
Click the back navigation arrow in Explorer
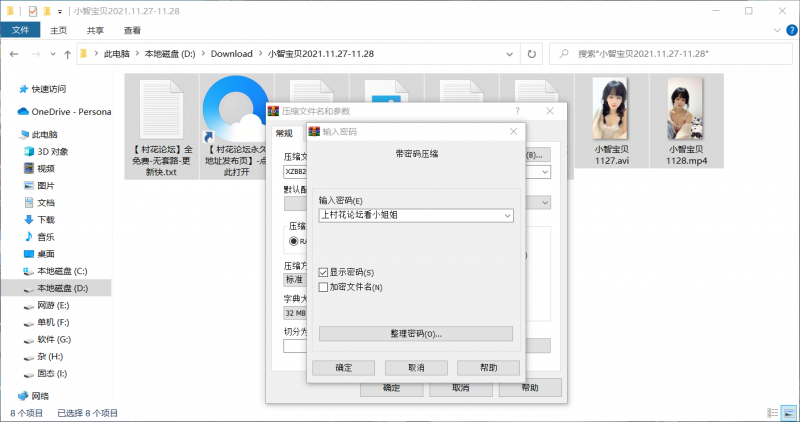[x=12, y=53]
